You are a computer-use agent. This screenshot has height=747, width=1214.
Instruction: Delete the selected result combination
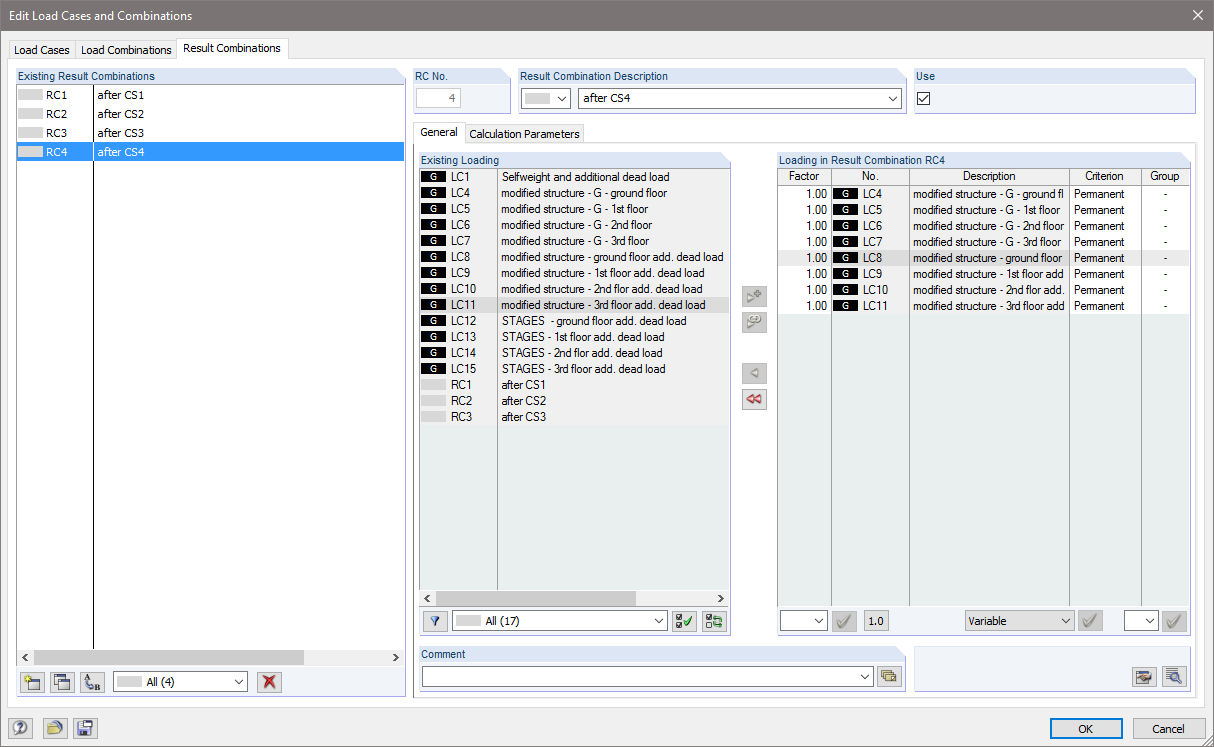[269, 682]
